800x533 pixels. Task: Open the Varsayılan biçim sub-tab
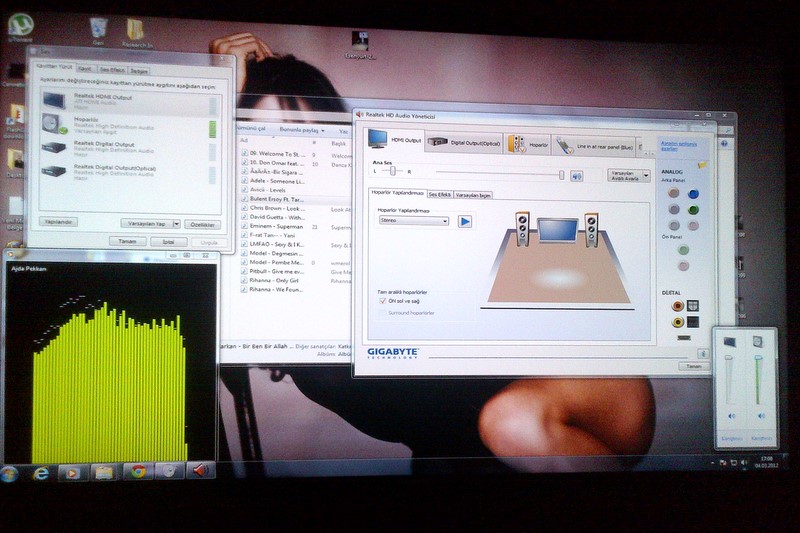click(x=473, y=195)
